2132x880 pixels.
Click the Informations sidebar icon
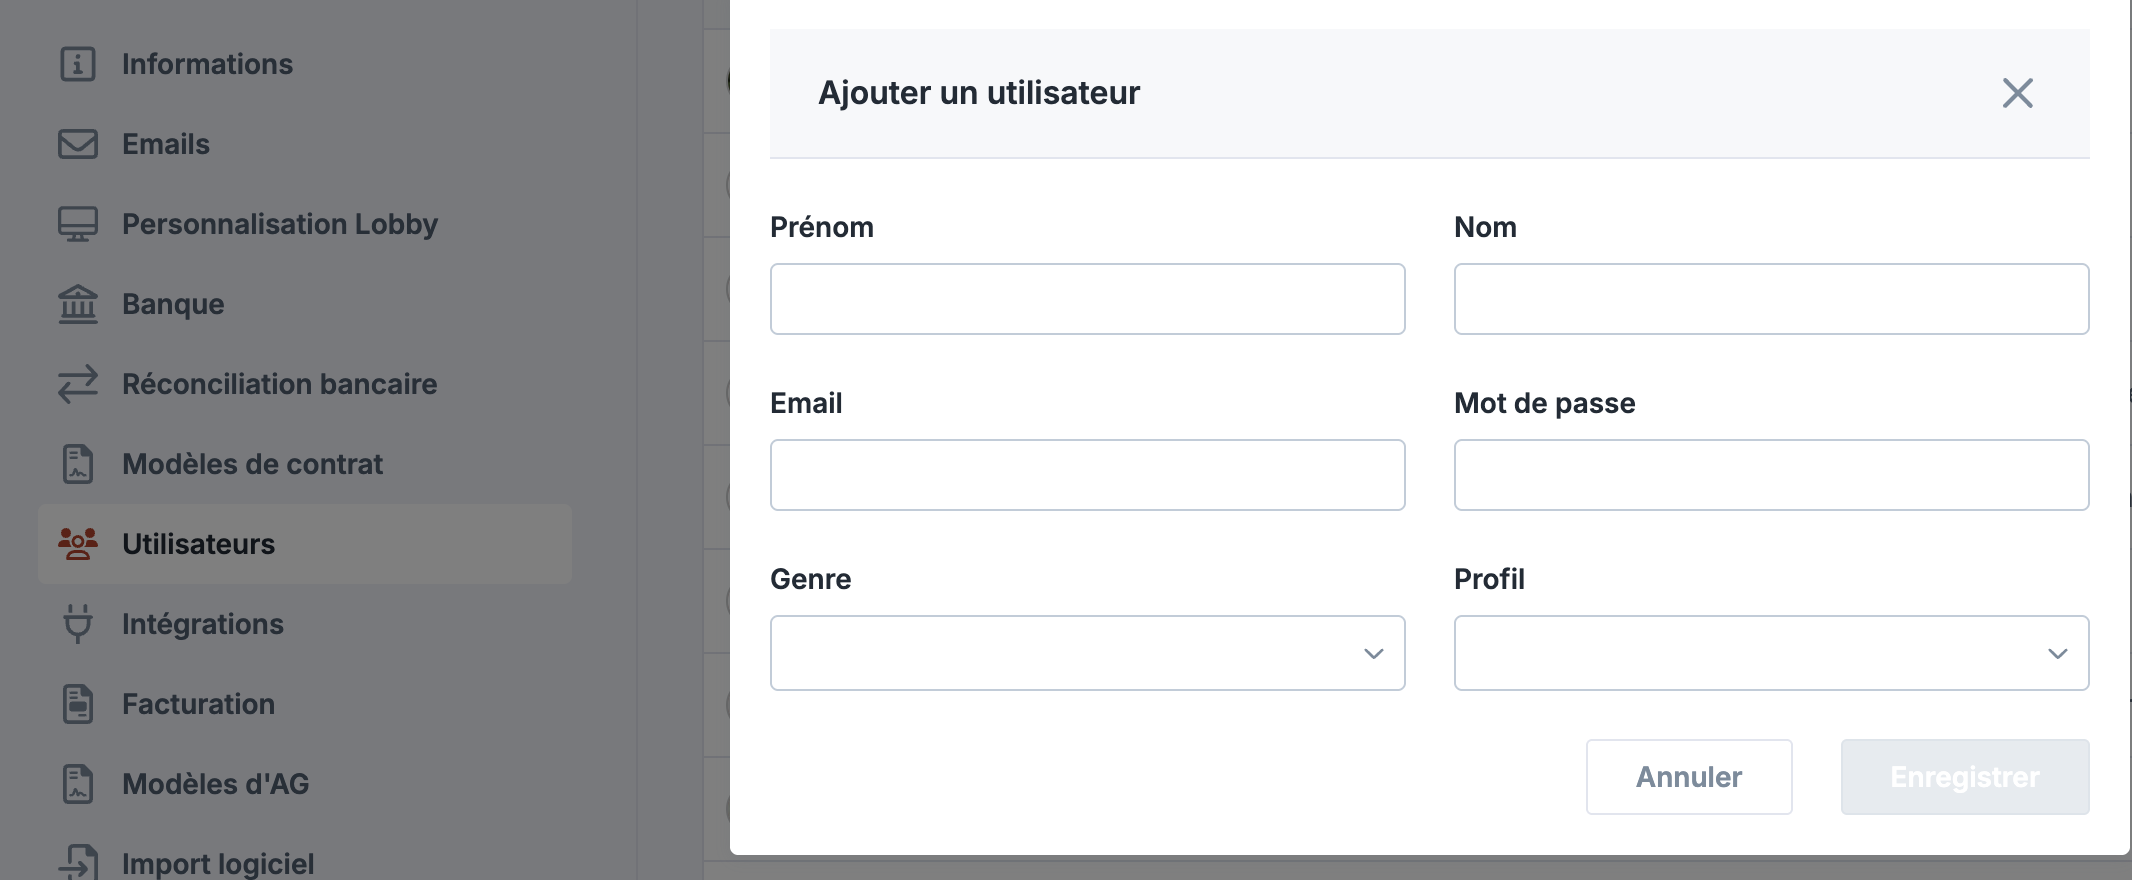pyautogui.click(x=78, y=64)
